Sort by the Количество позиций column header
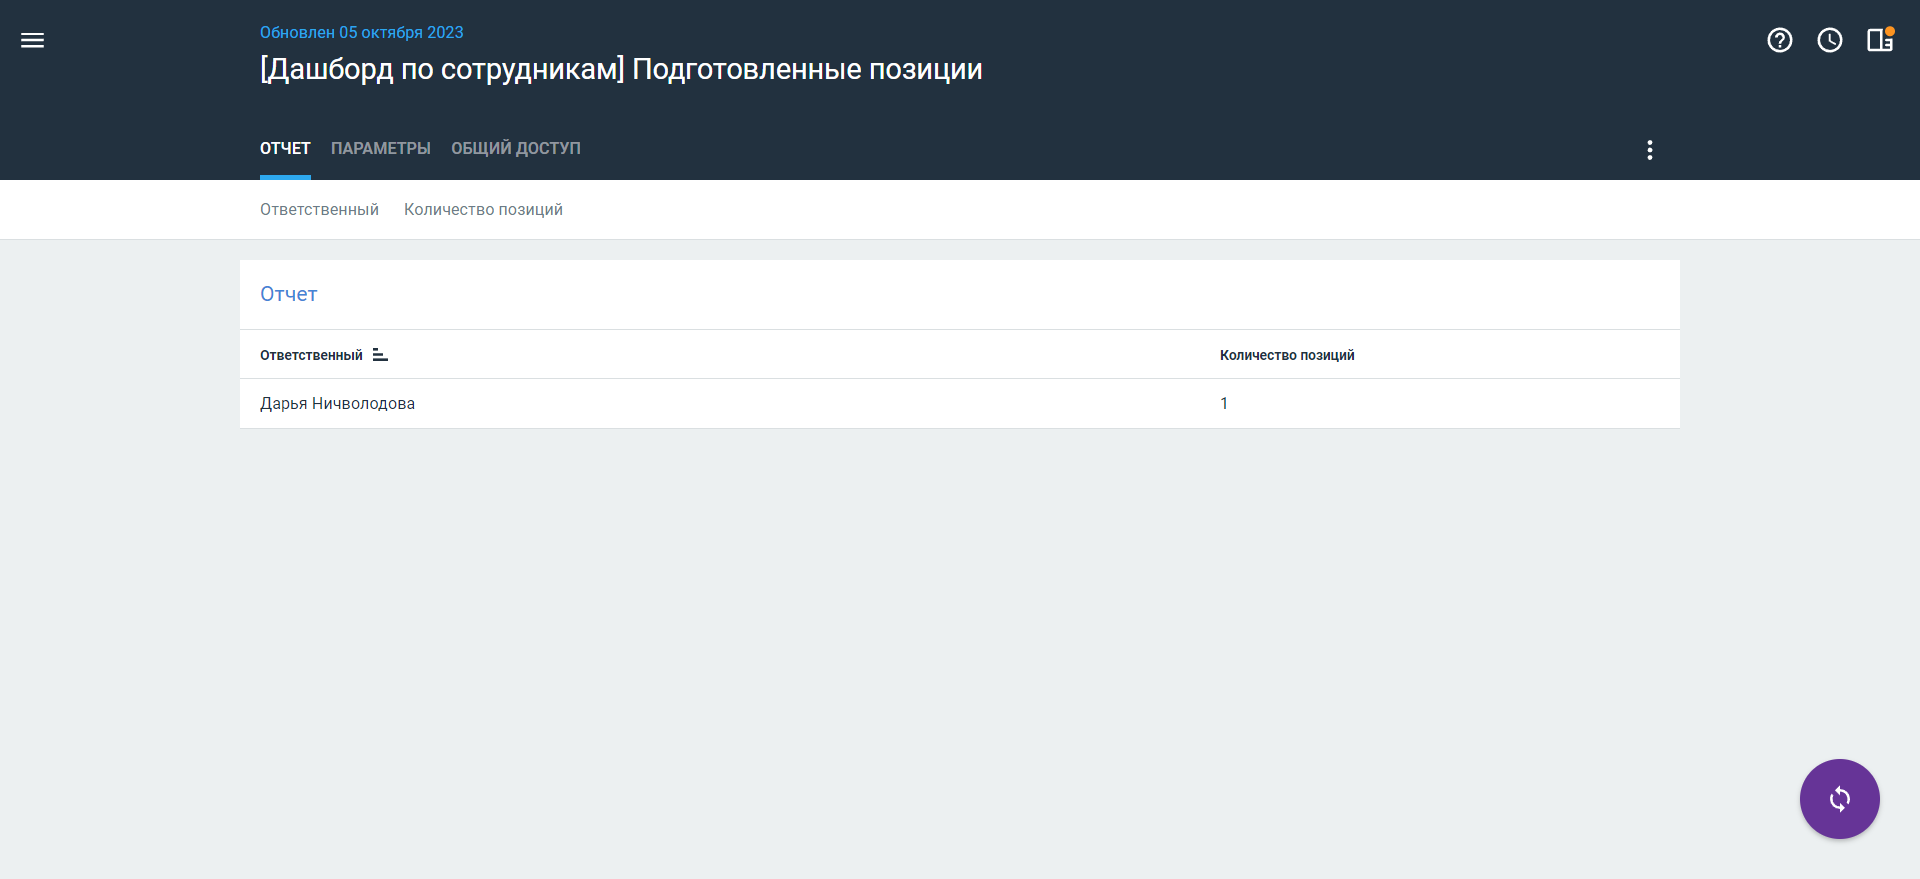The image size is (1920, 879). click(1287, 355)
